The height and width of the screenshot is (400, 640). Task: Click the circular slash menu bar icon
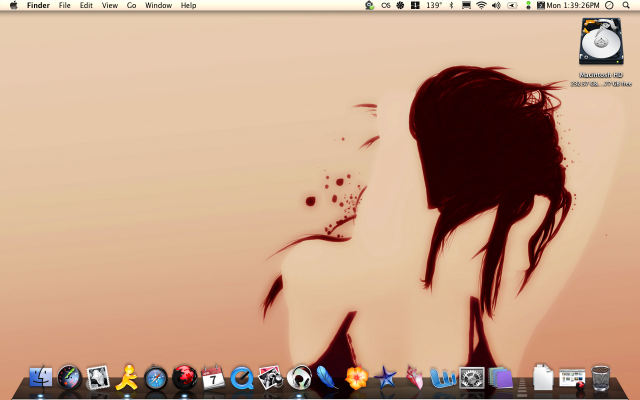(x=609, y=5)
